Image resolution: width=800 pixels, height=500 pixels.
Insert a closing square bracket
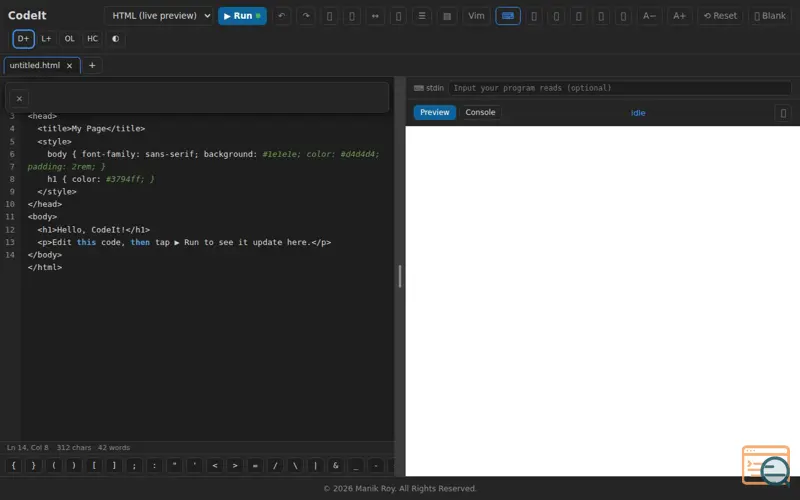pyautogui.click(x=114, y=465)
